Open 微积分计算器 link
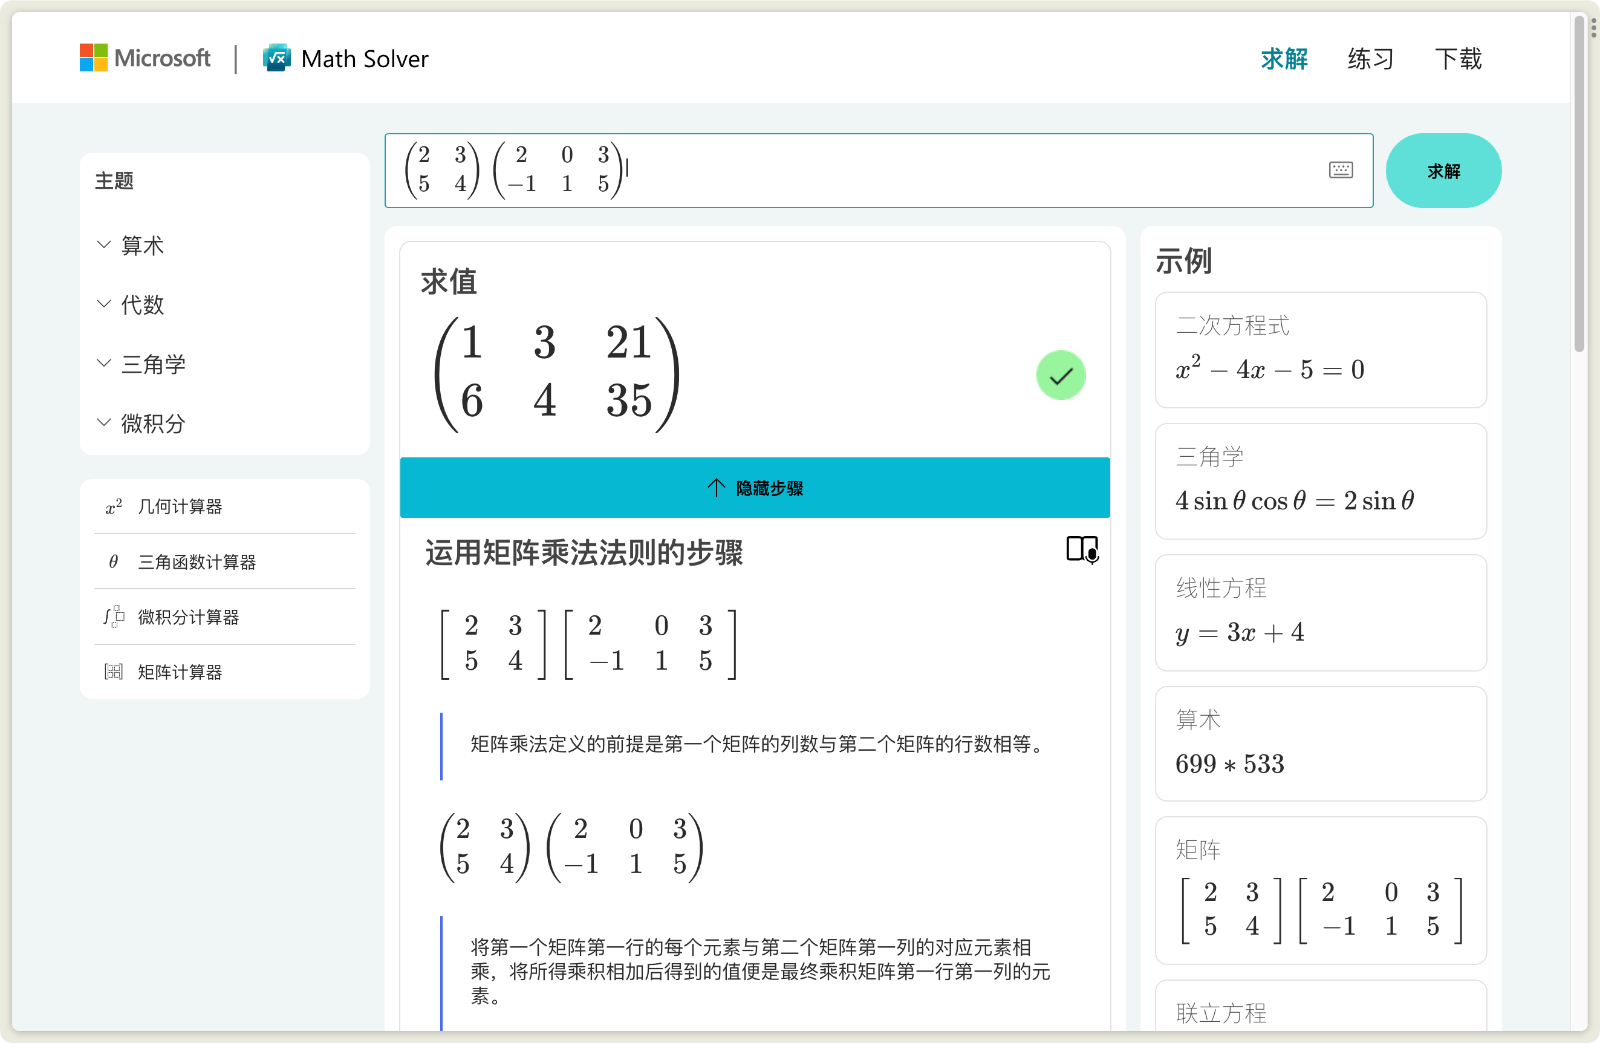1600x1043 pixels. 189,617
